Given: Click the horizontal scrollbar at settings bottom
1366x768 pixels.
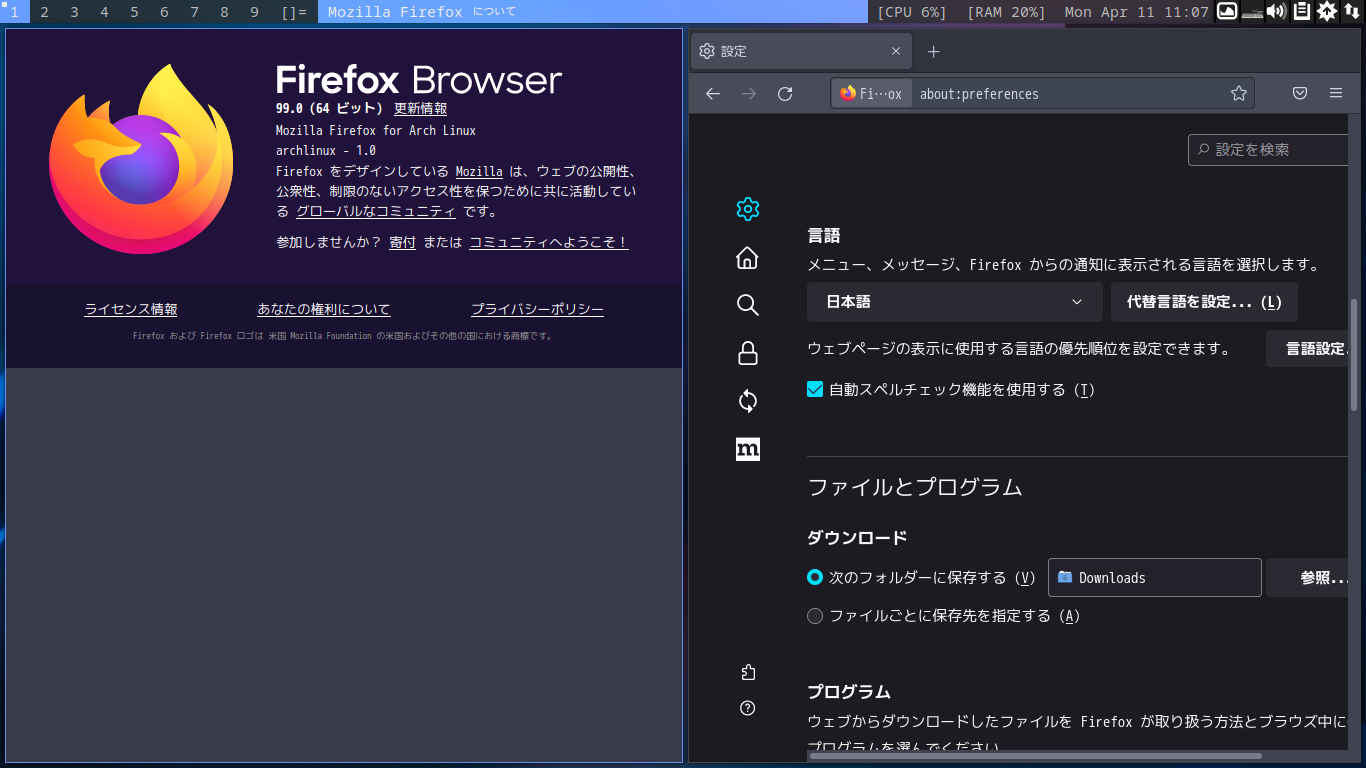Looking at the screenshot, I should click(x=1035, y=756).
